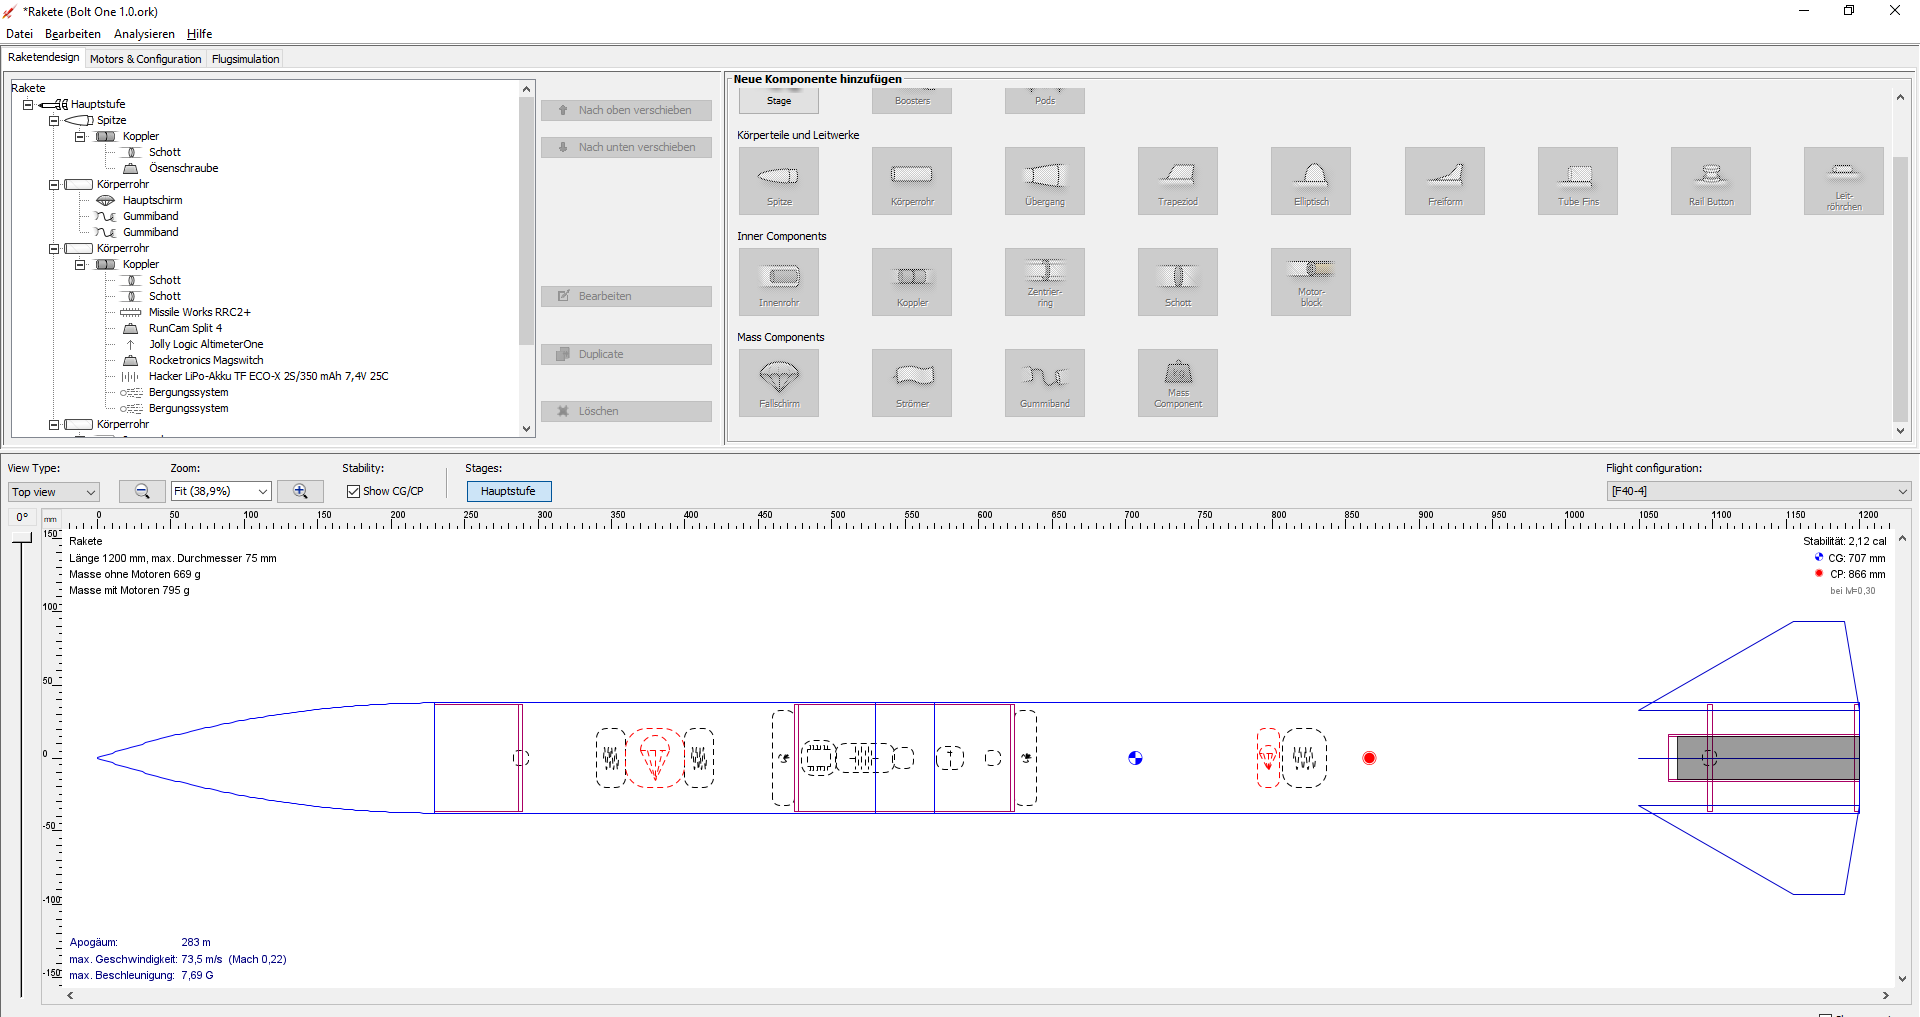Open the View Type dropdown
Image resolution: width=1920 pixels, height=1017 pixels.
[54, 492]
